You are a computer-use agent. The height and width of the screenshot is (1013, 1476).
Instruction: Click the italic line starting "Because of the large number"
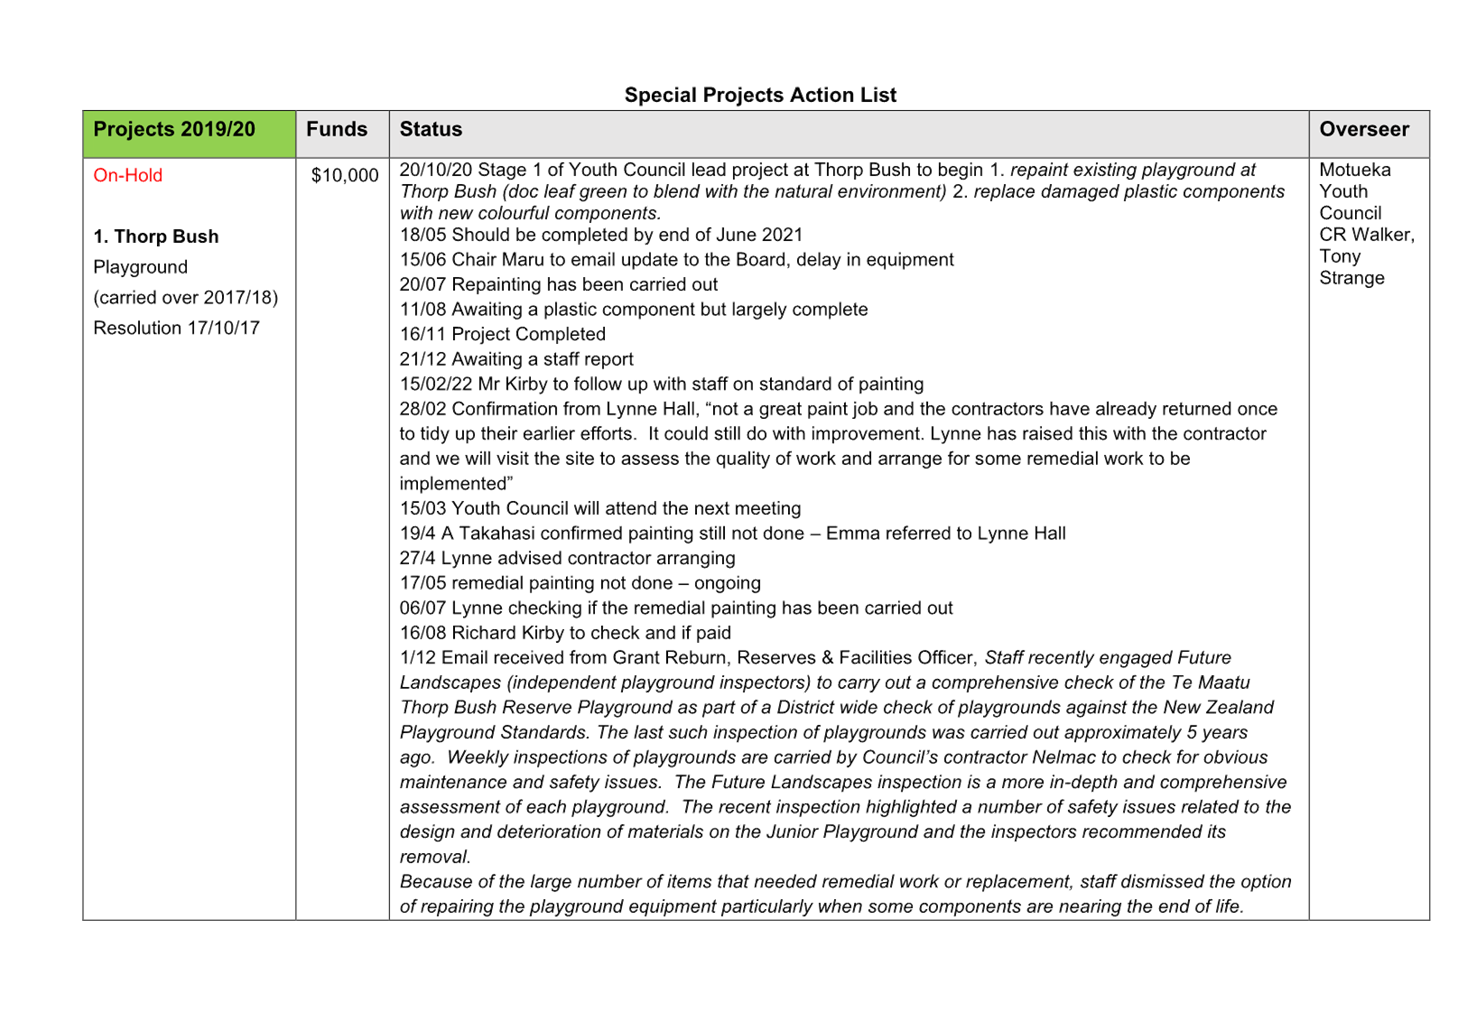click(845, 882)
